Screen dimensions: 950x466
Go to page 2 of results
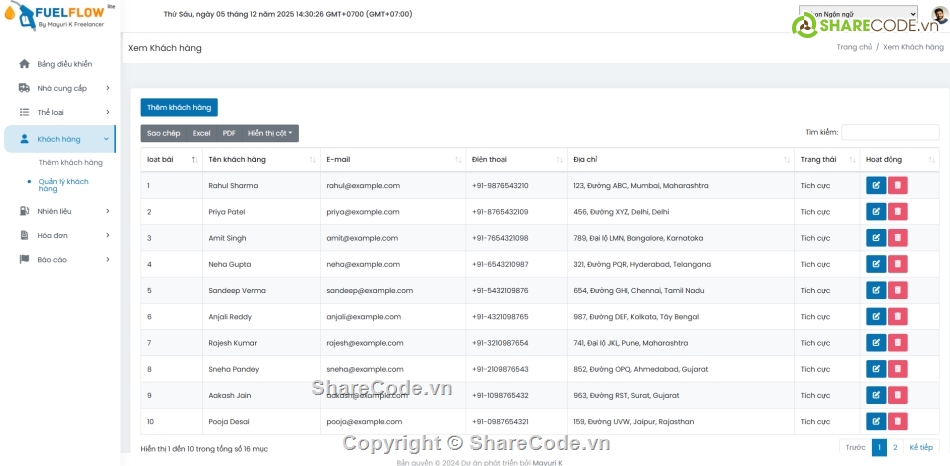tap(895, 448)
